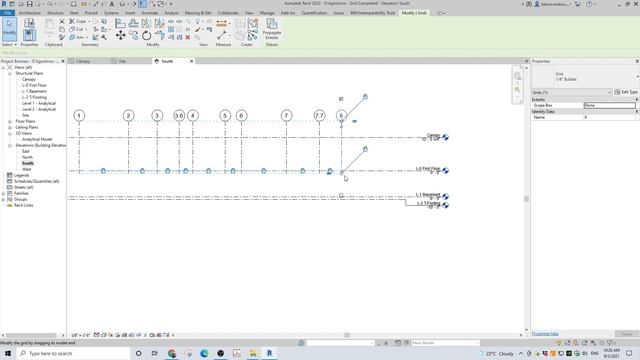Screen dimensions: 640x360
Task: Select Schedules/Quantities (all) in the browser
Action: coord(36,181)
